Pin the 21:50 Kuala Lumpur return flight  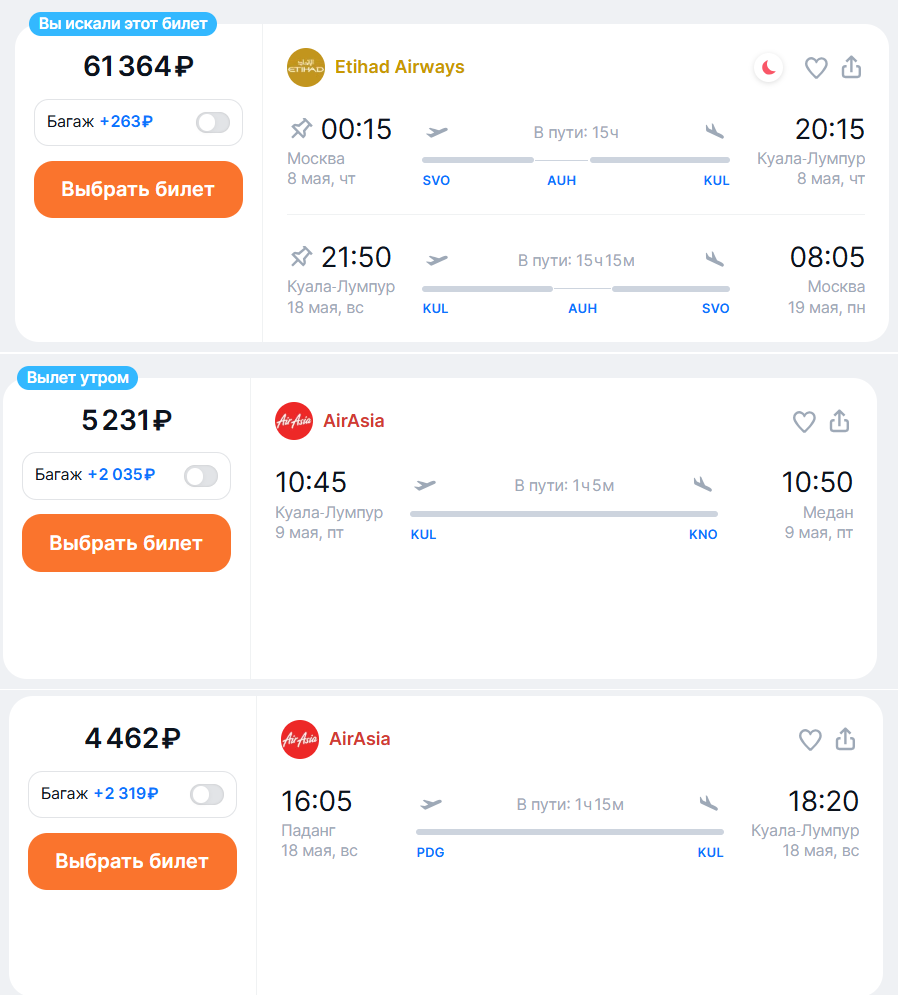pyautogui.click(x=301, y=257)
